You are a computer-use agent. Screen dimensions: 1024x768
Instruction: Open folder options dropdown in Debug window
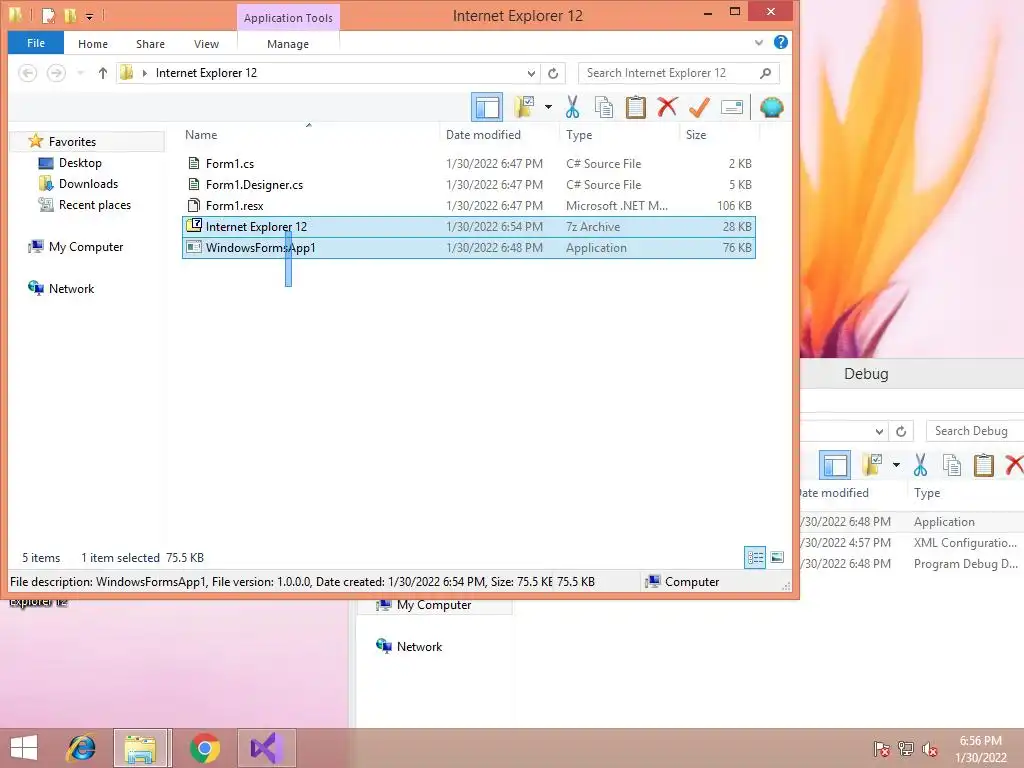pos(896,465)
